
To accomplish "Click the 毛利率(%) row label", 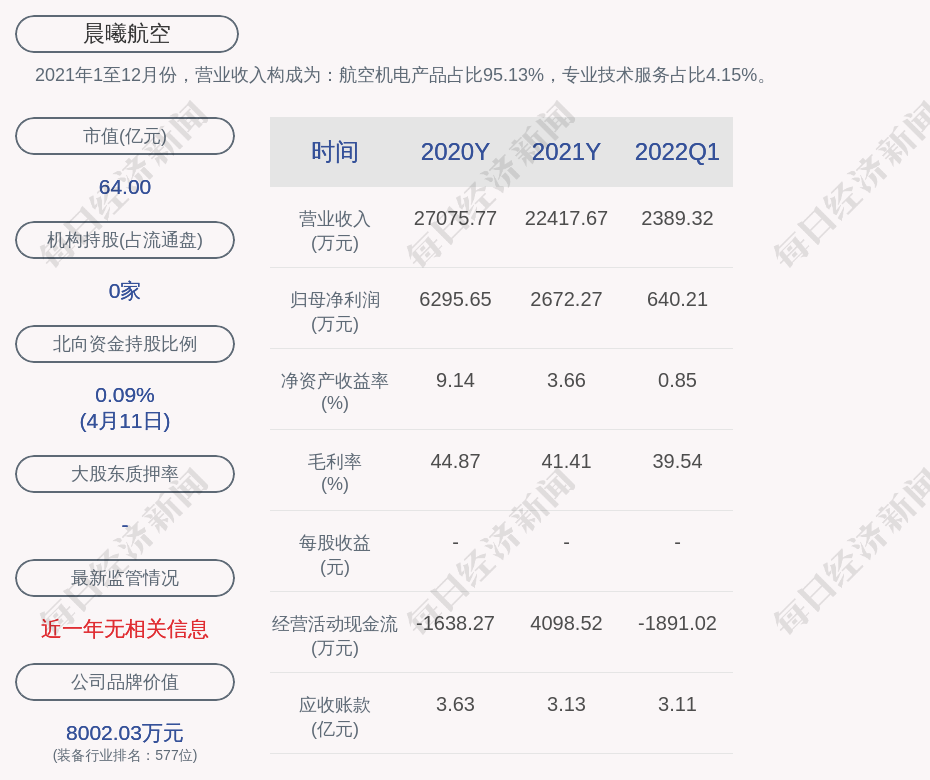I will (335, 473).
